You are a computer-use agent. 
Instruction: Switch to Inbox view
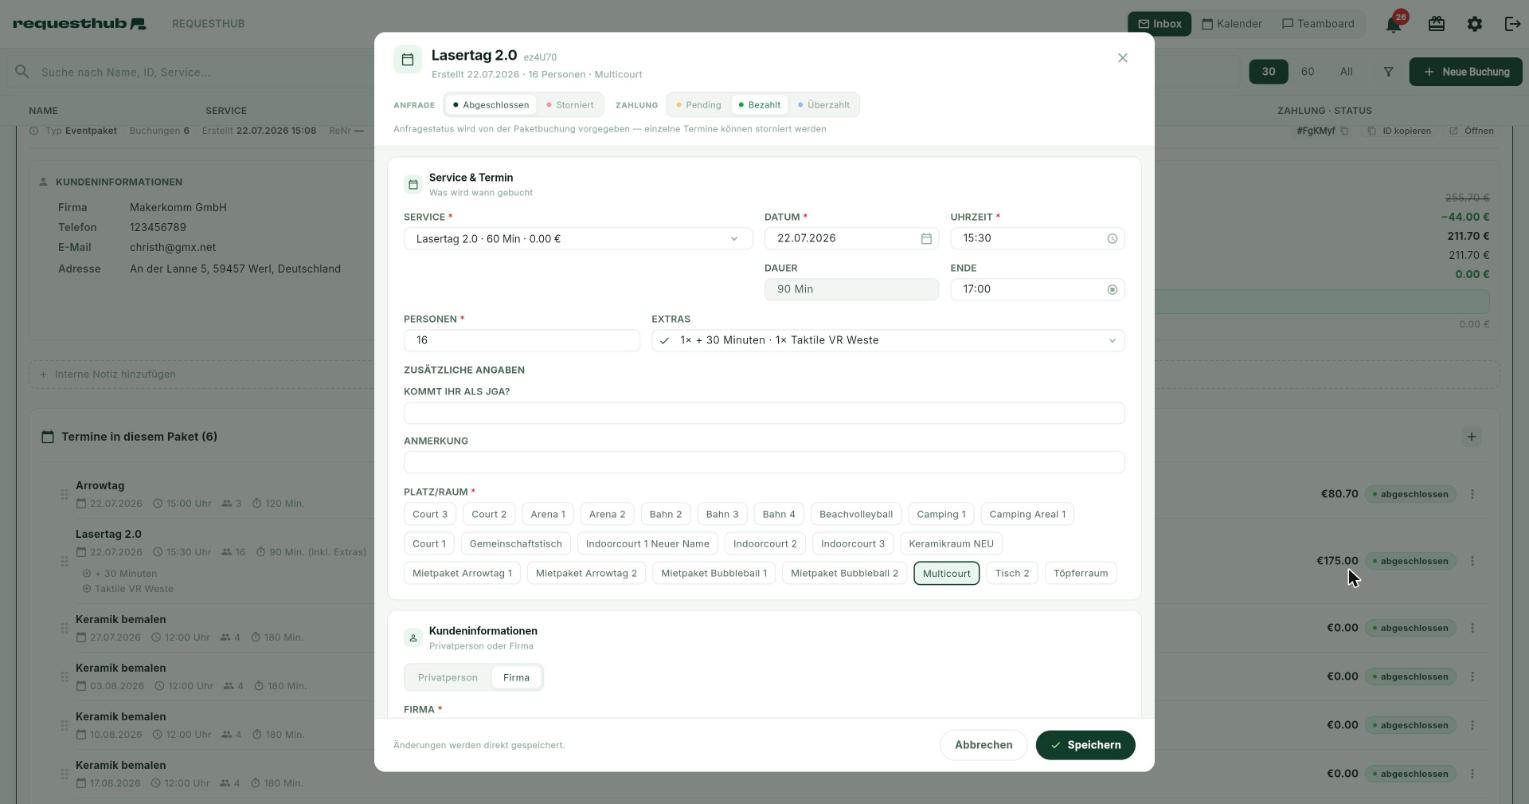[1160, 24]
